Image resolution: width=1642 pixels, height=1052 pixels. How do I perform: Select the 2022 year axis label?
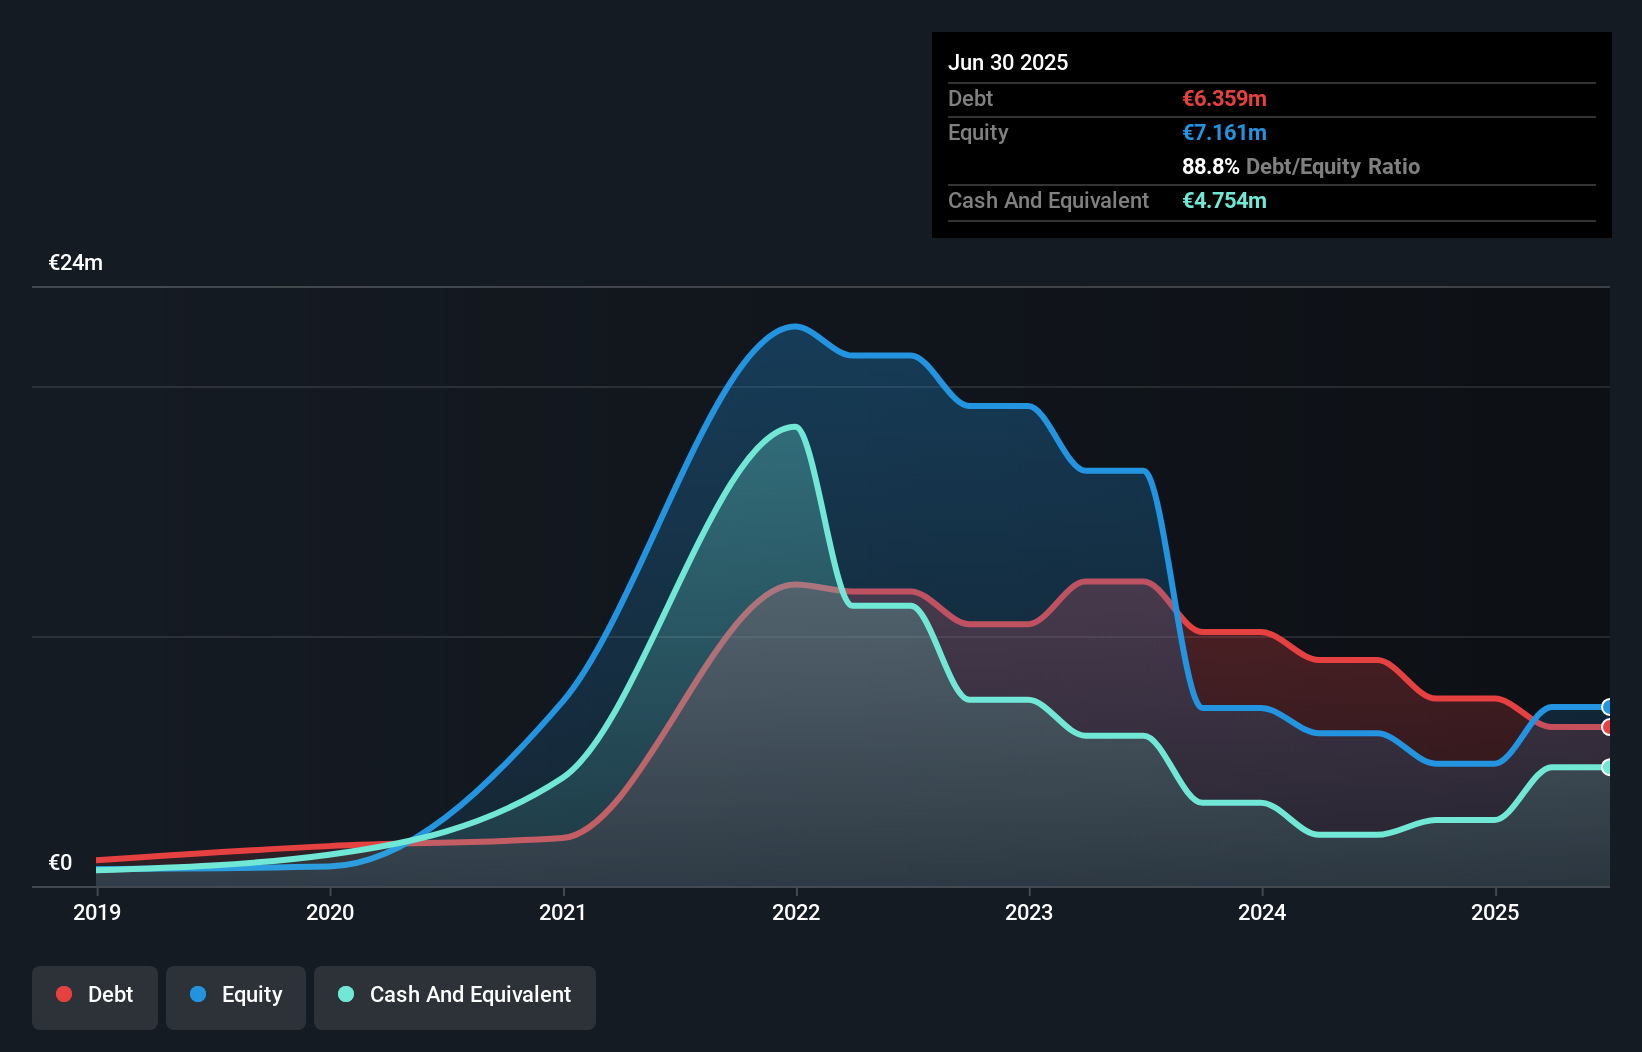click(794, 912)
